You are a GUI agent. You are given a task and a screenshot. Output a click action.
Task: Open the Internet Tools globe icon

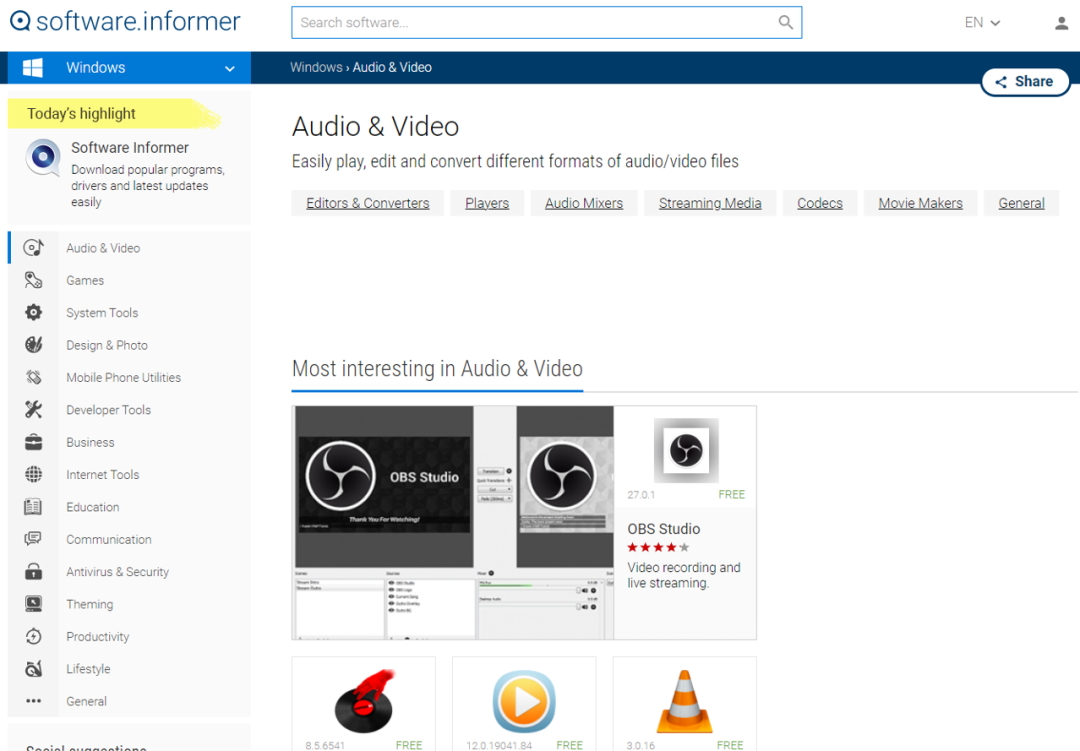coord(33,474)
